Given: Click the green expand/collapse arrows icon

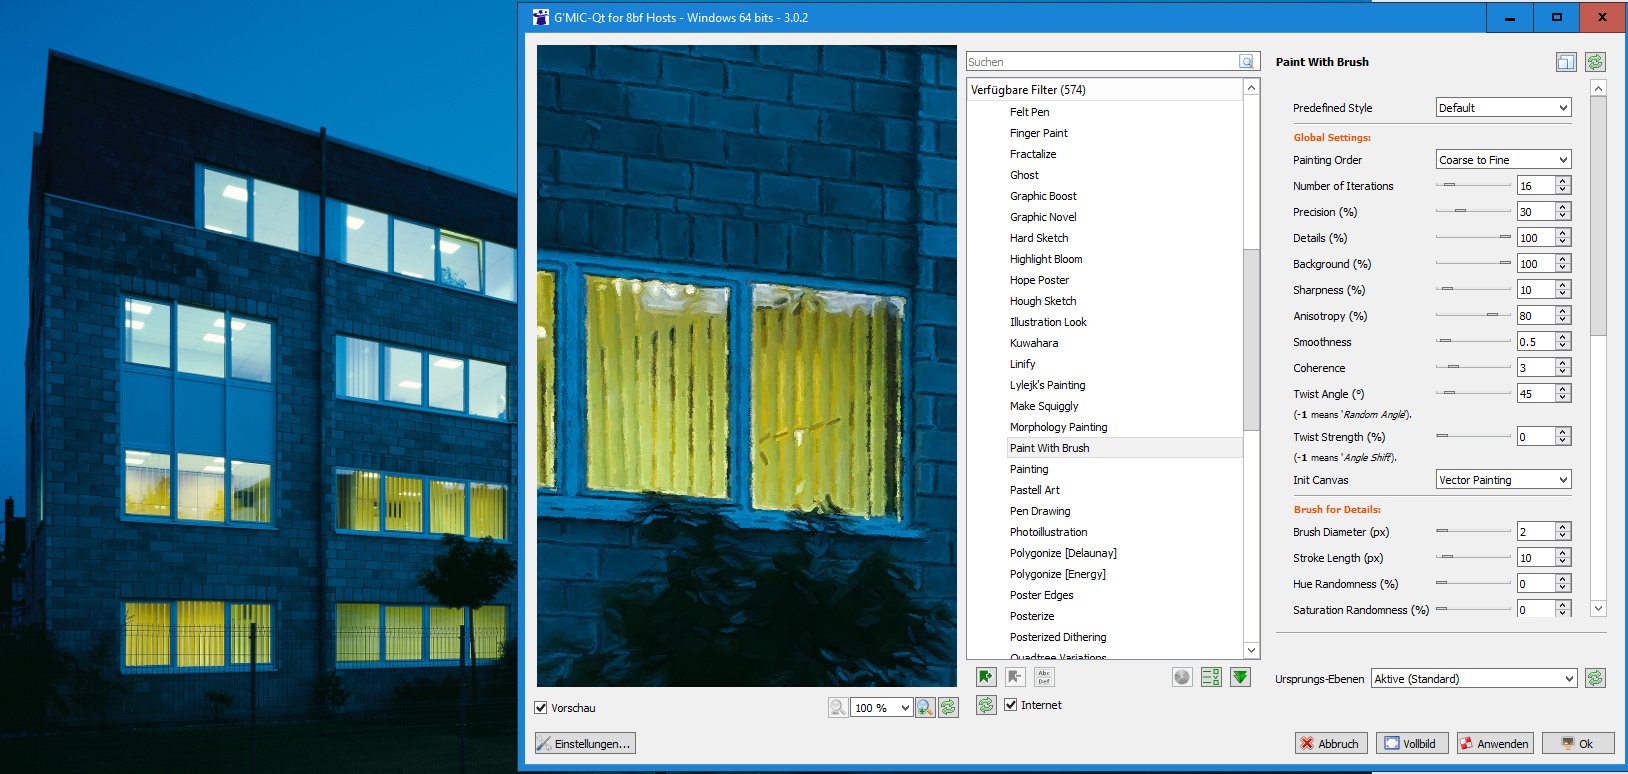Looking at the screenshot, I should click(x=1240, y=677).
